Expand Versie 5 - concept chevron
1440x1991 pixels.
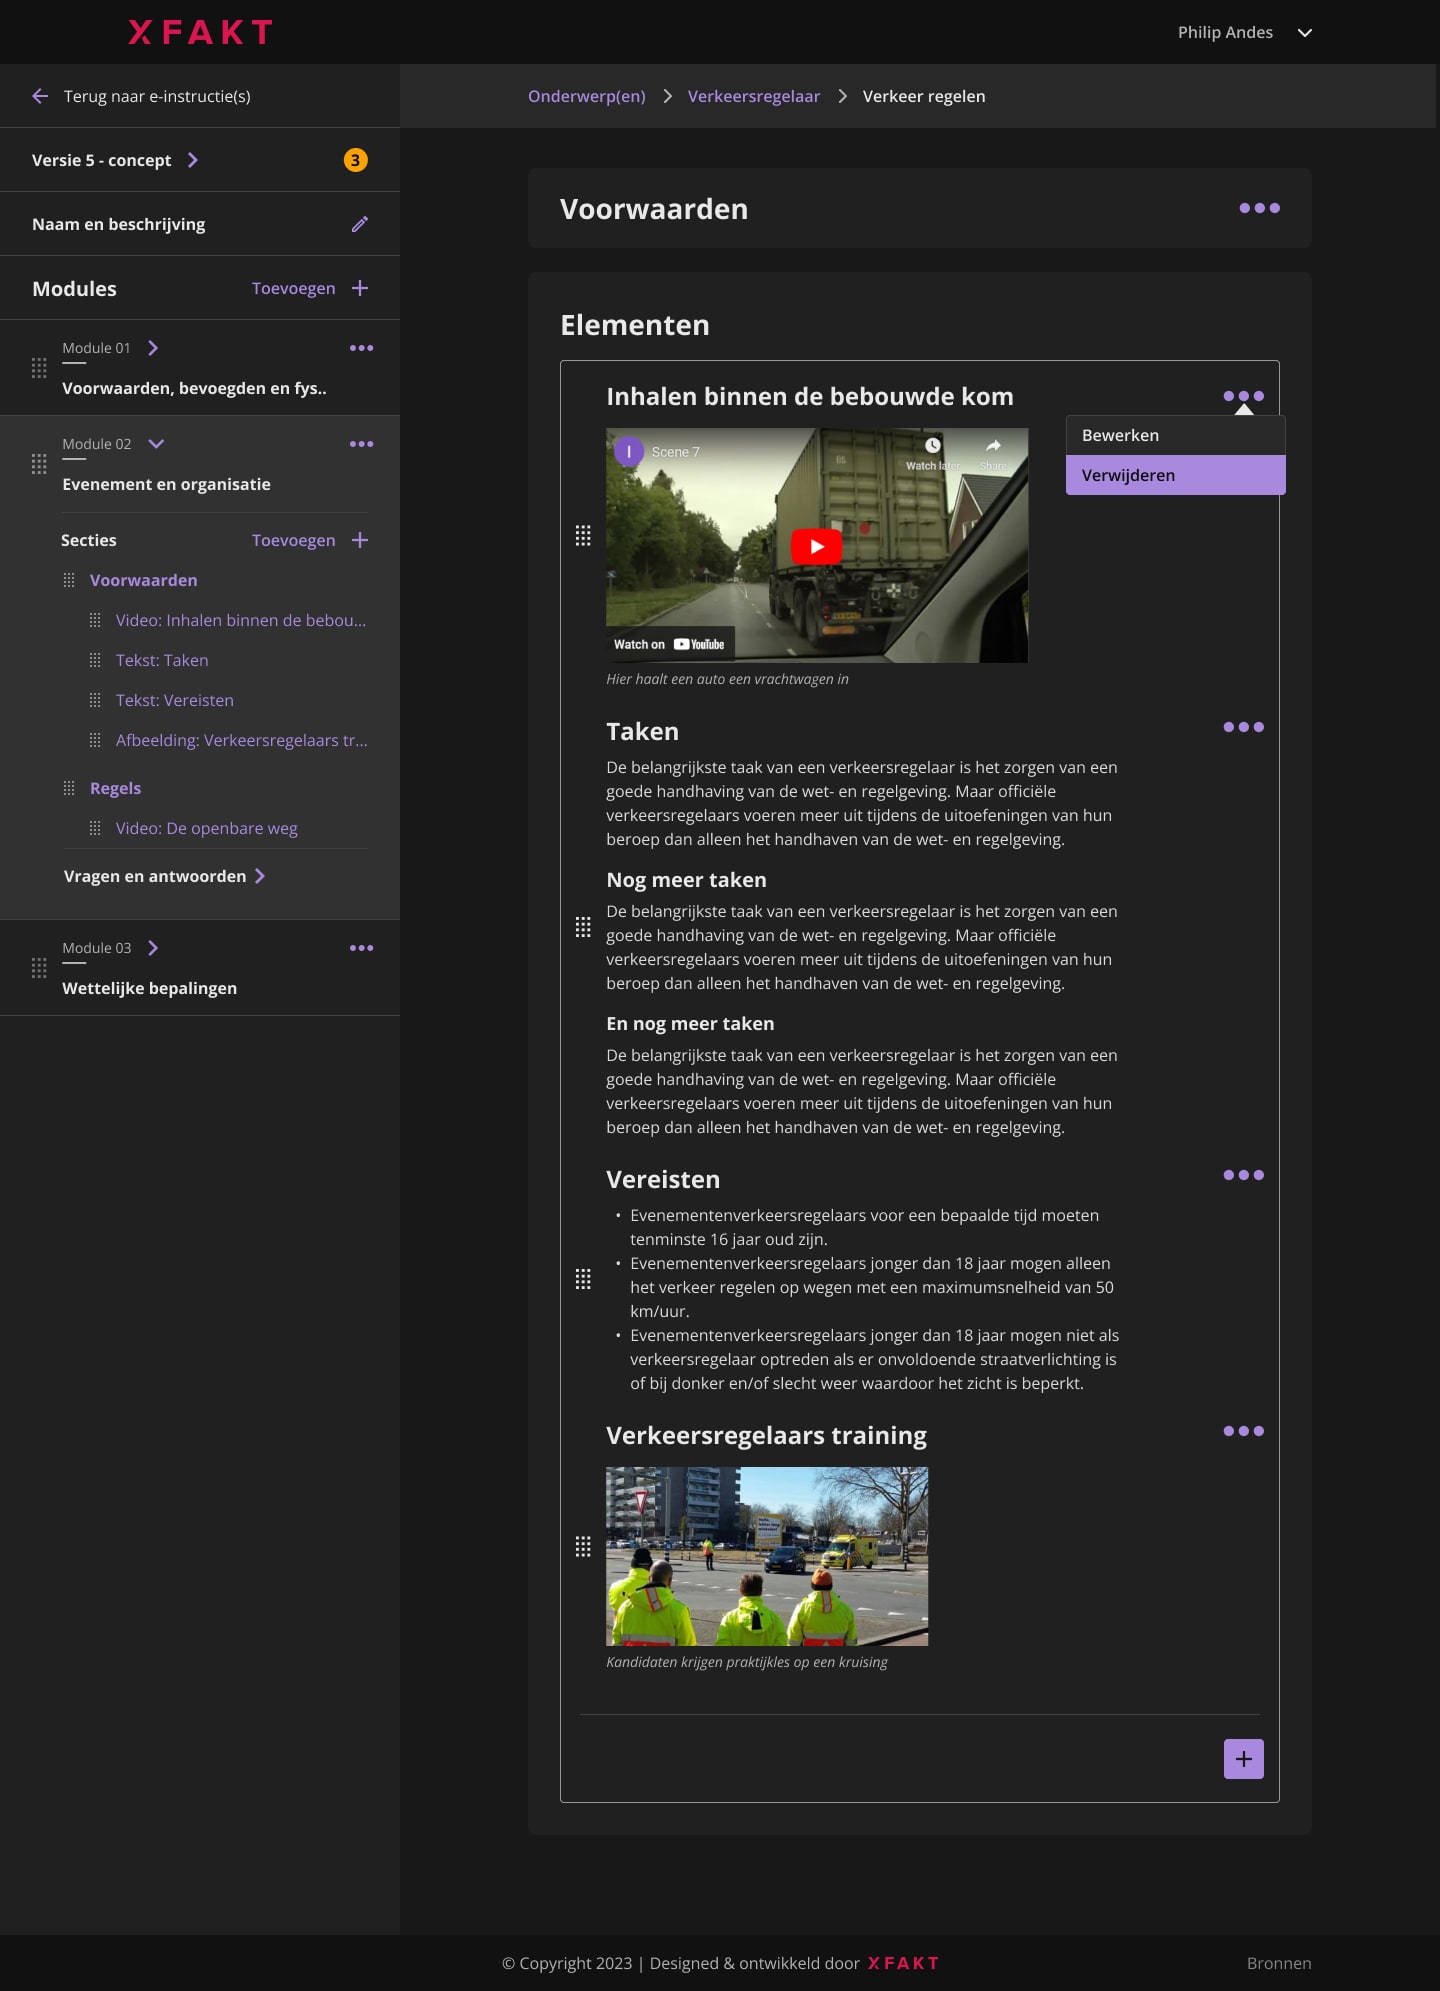click(x=193, y=160)
